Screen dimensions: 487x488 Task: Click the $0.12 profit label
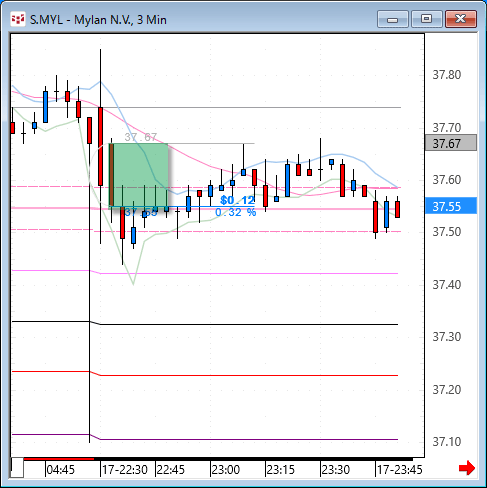coord(237,200)
